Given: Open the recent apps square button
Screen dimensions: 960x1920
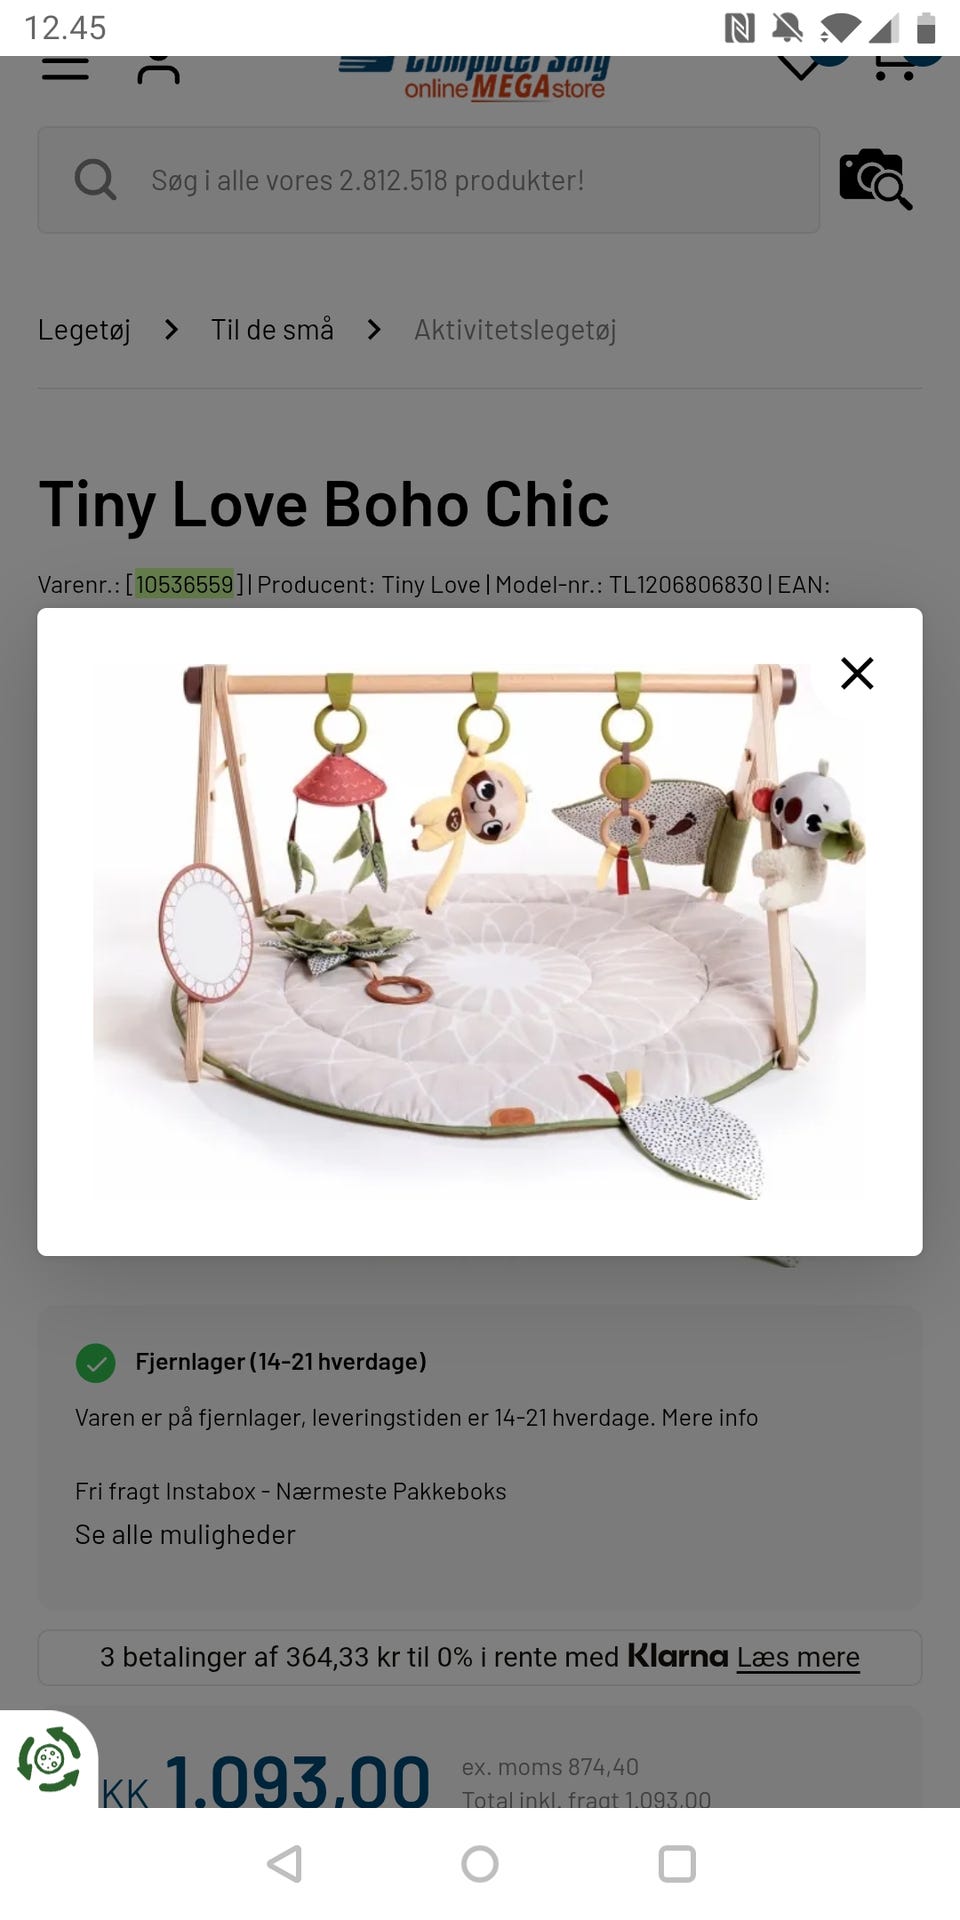Looking at the screenshot, I should pos(677,1864).
